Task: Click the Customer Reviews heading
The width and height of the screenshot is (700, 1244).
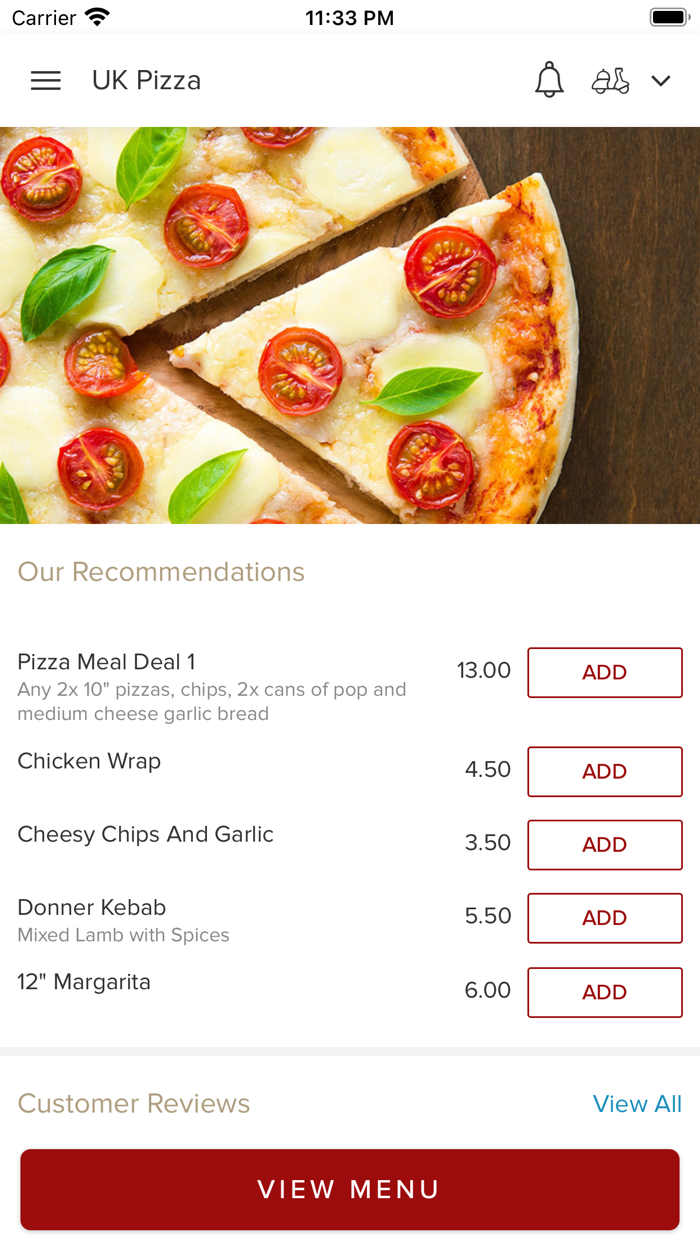Action: coord(134,1104)
